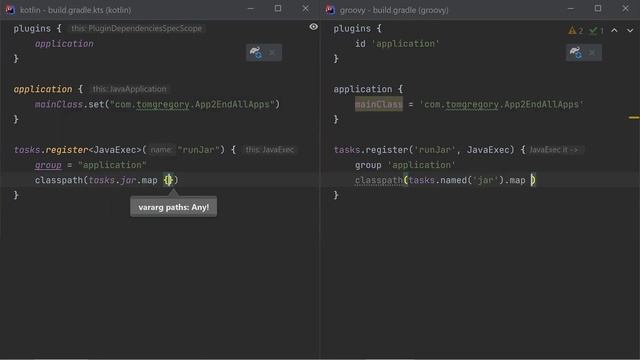Click kotlin window title 'build.gradle.kts'
Image resolution: width=640 pixels, height=360 pixels.
tap(75, 10)
